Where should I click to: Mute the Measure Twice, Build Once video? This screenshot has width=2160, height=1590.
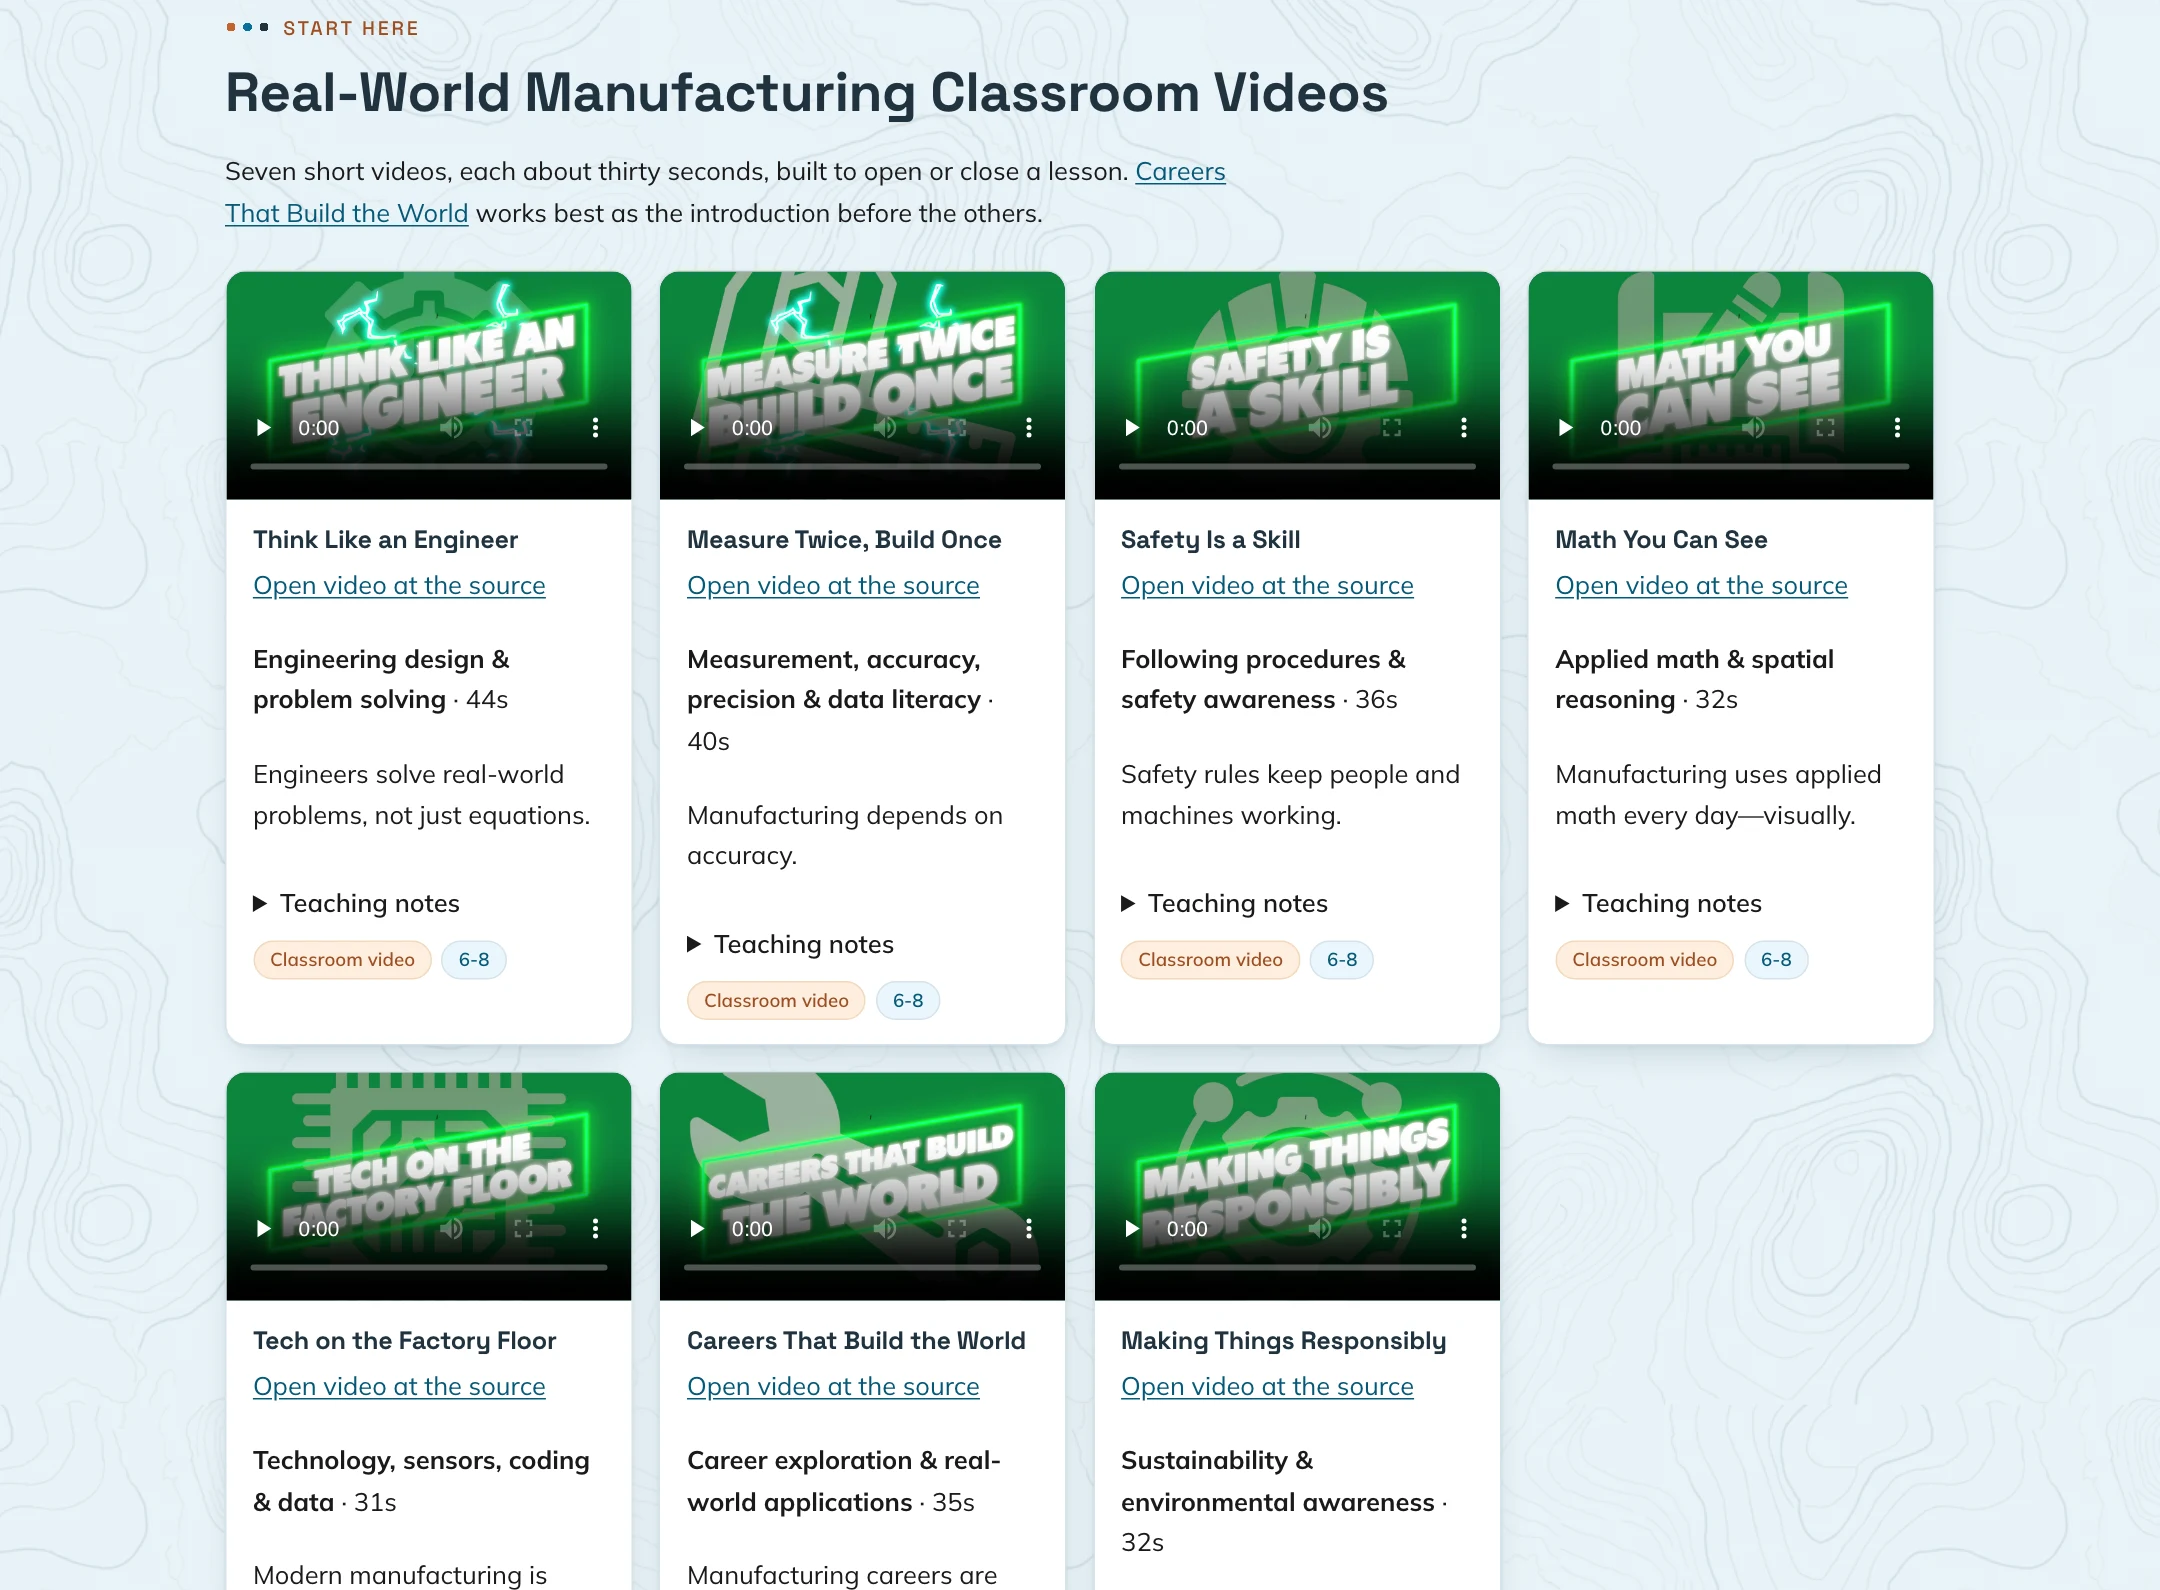pyautogui.click(x=885, y=428)
